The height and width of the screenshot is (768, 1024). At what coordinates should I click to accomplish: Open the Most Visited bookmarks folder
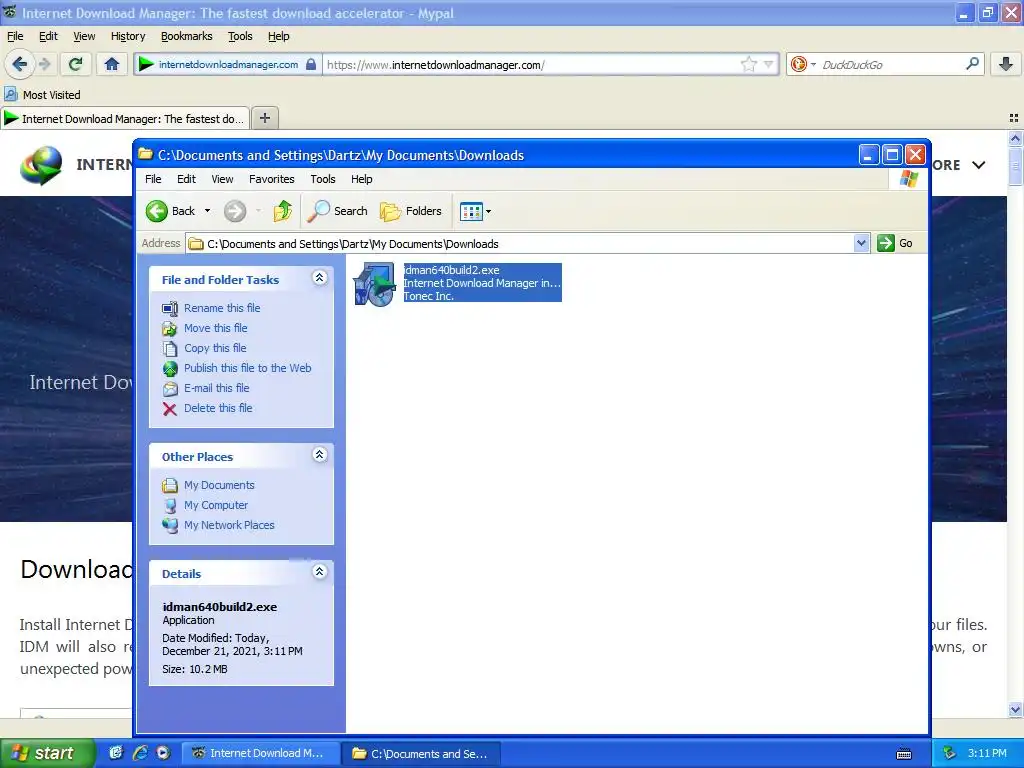(x=42, y=95)
